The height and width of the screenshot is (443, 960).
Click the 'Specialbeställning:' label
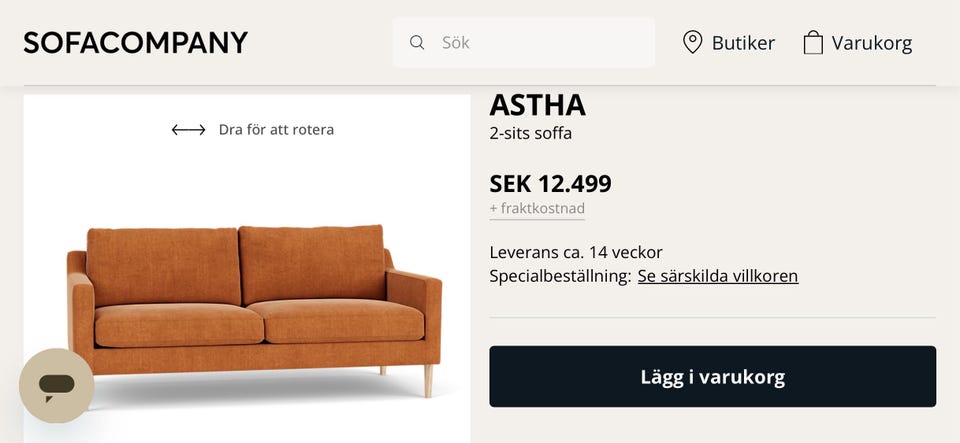coord(560,276)
